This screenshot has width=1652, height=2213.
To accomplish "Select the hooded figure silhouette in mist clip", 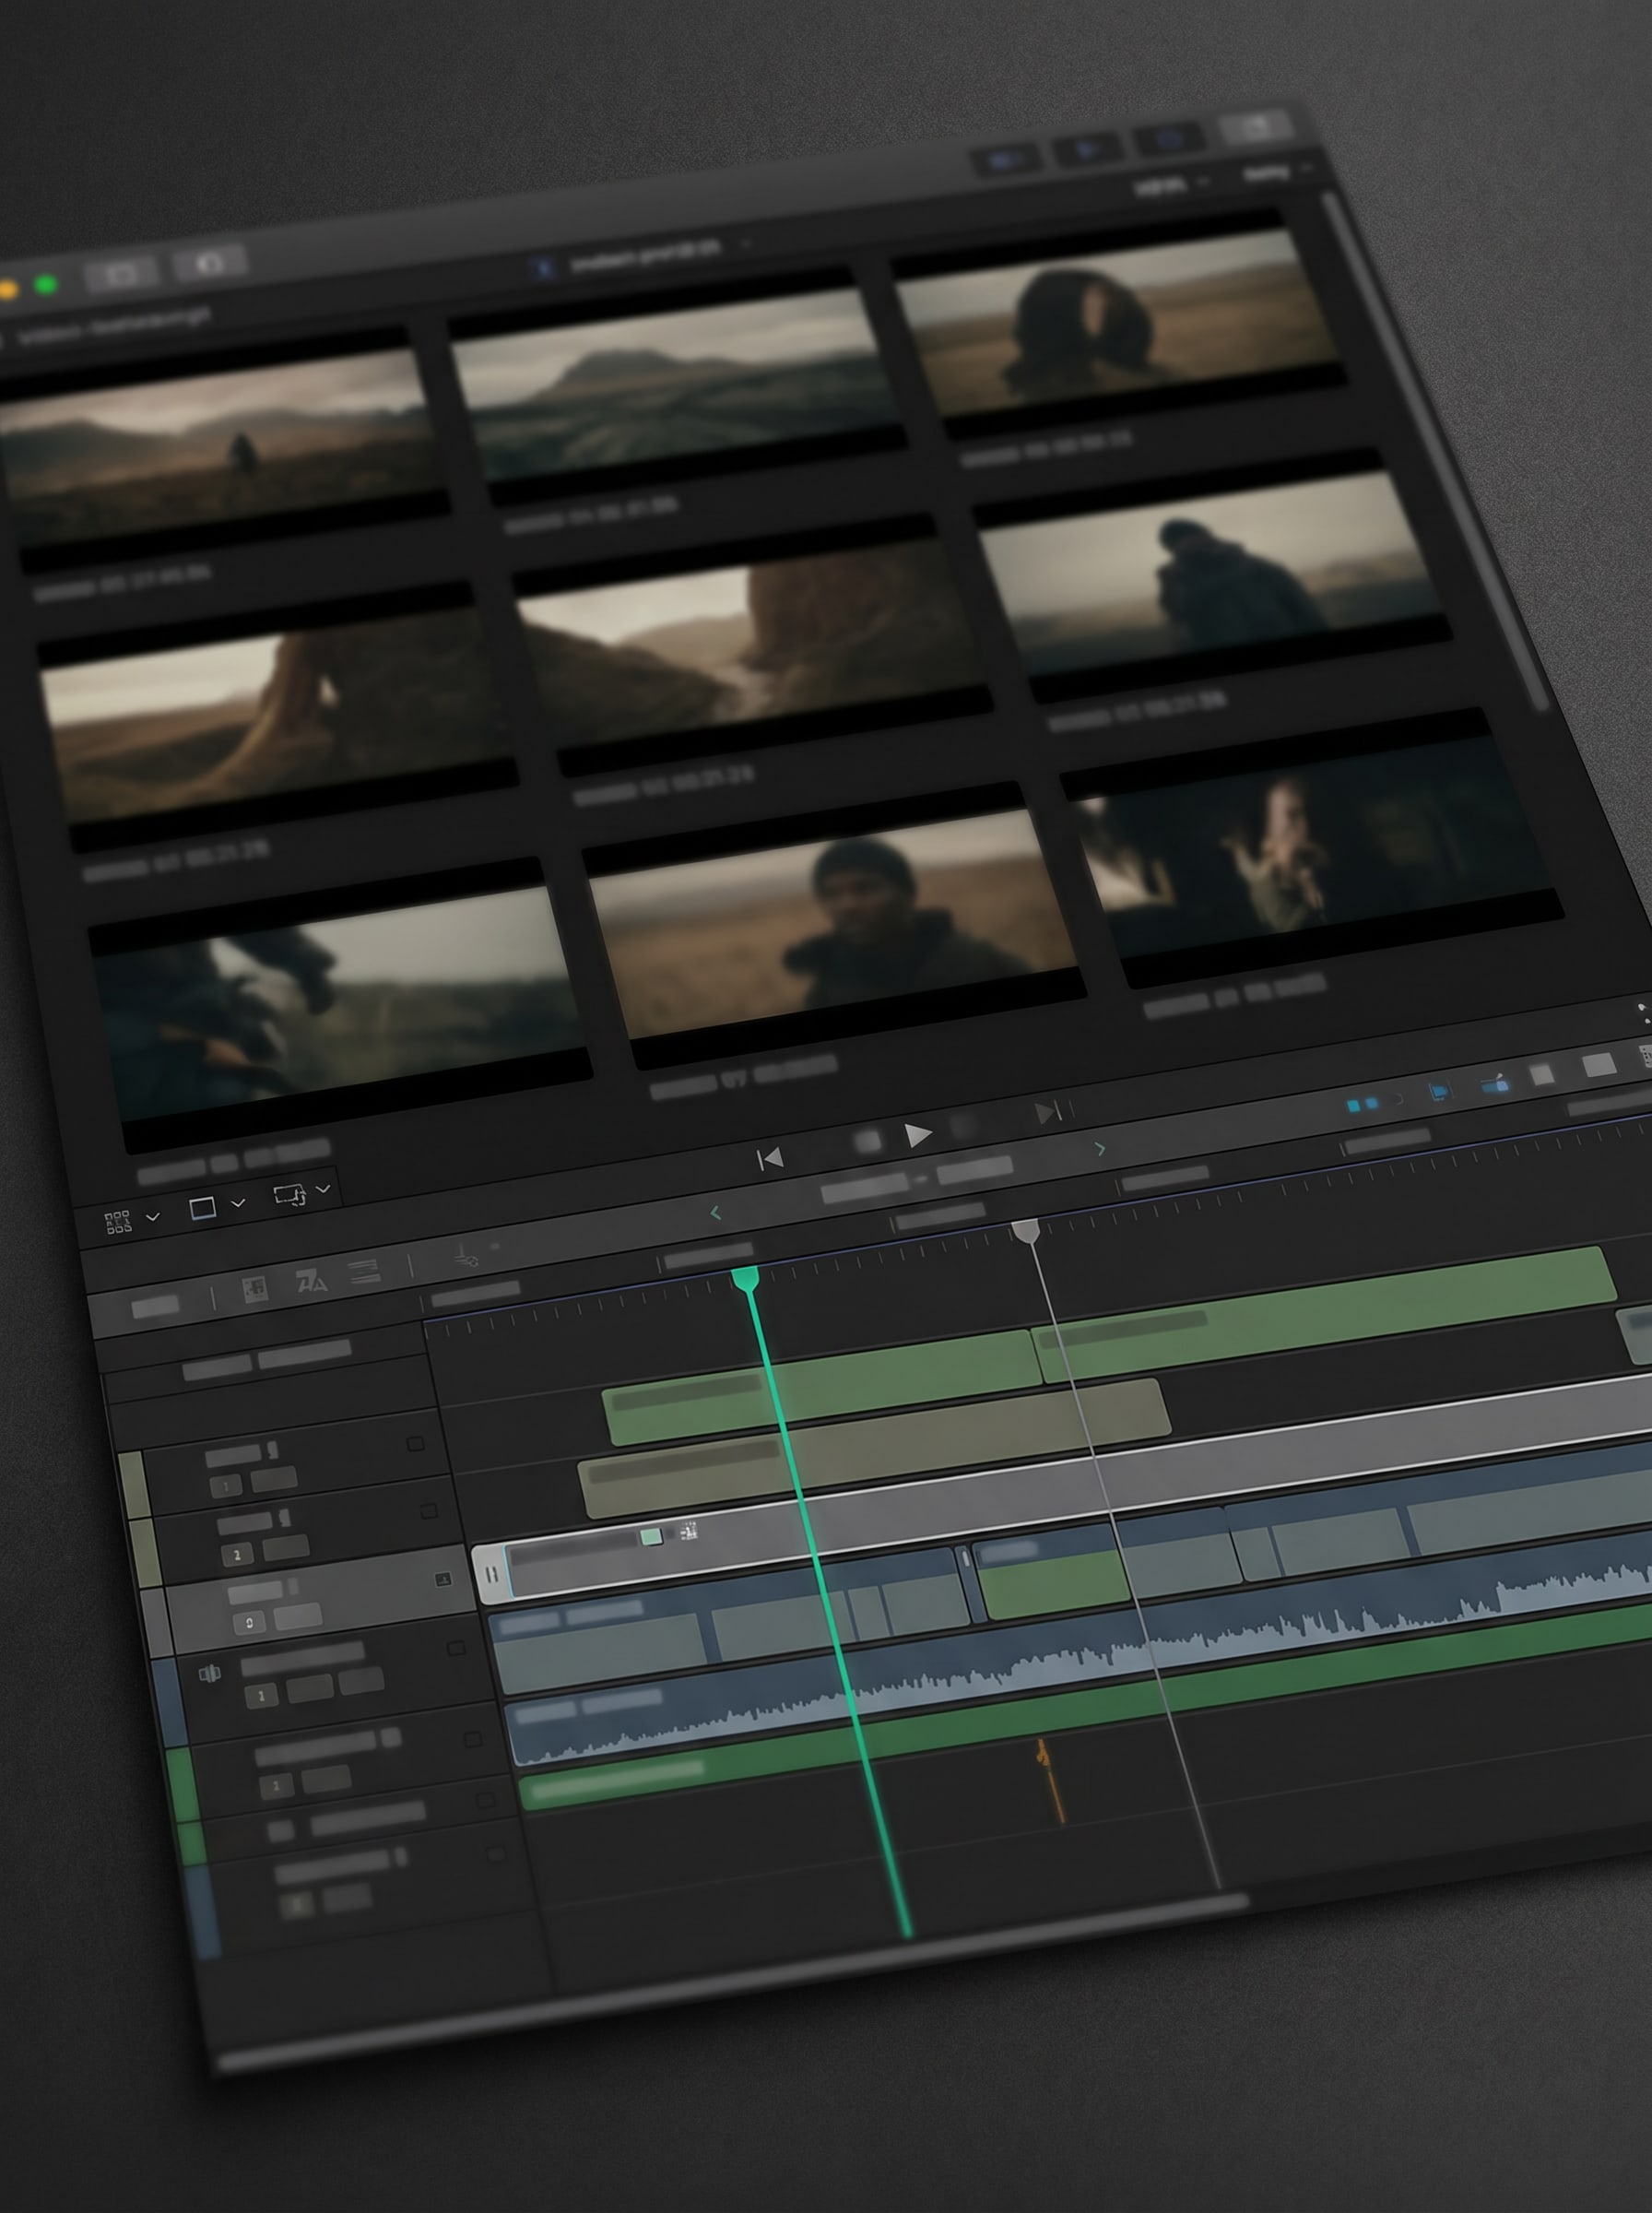I will click(x=1213, y=577).
